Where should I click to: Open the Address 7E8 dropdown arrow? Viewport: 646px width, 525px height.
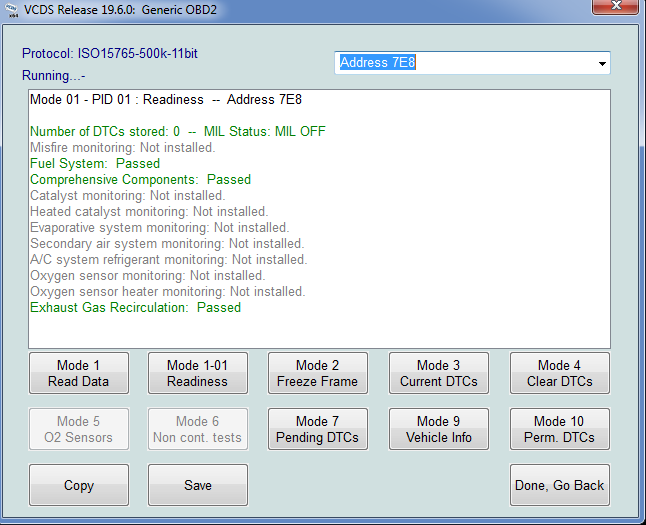[x=602, y=63]
